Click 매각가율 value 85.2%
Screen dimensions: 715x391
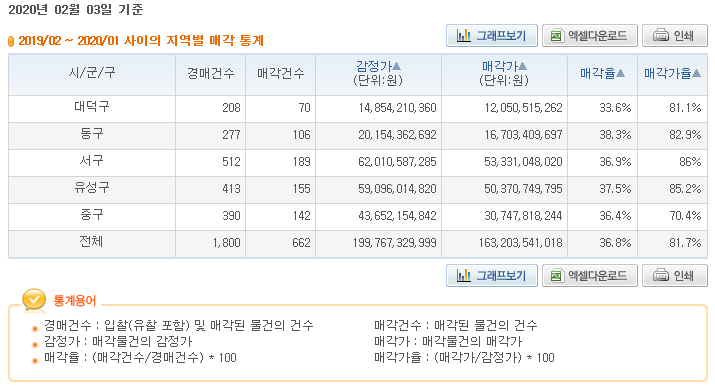[685, 188]
